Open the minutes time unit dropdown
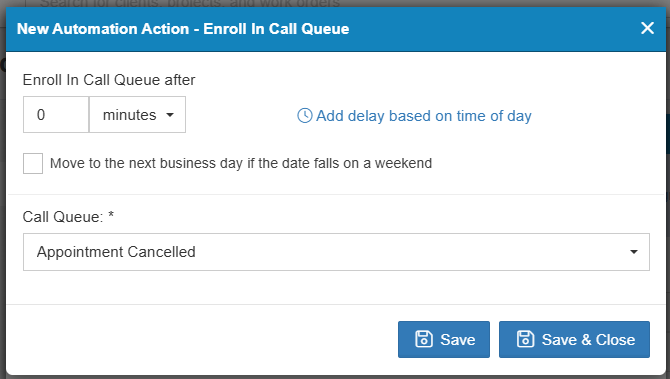This screenshot has height=379, width=670. (137, 115)
